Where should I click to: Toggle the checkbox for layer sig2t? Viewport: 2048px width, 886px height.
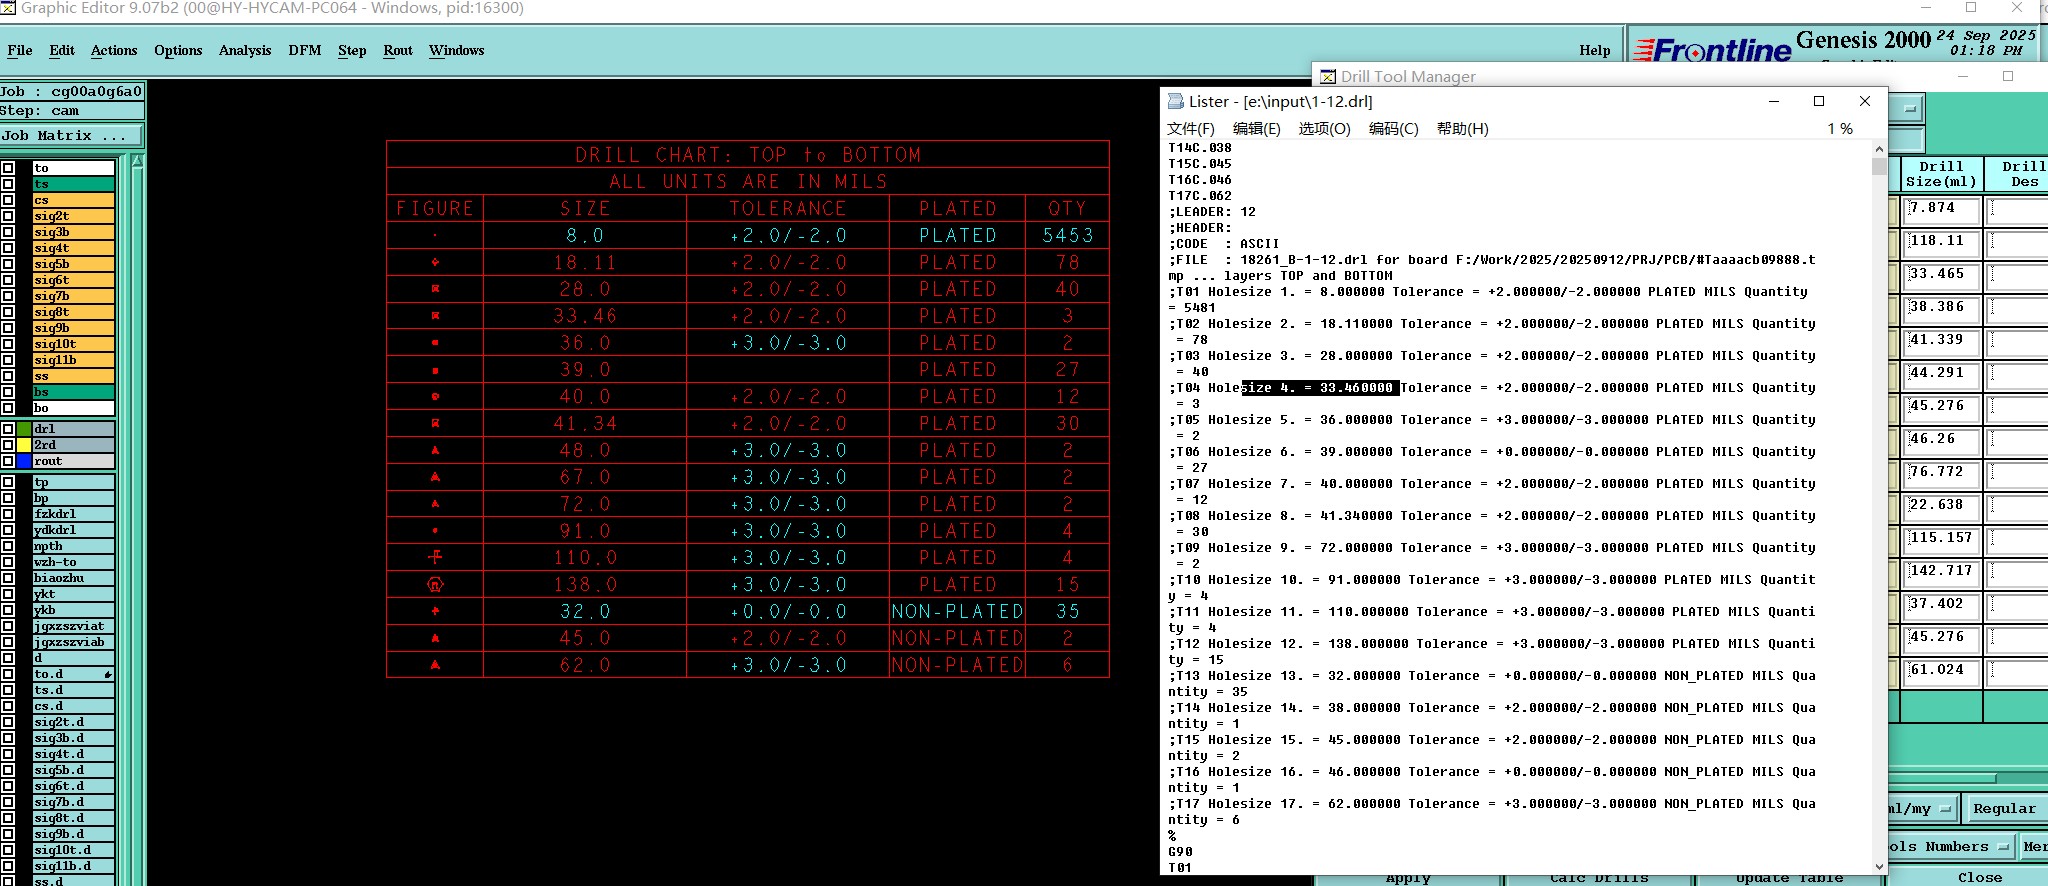(8, 216)
